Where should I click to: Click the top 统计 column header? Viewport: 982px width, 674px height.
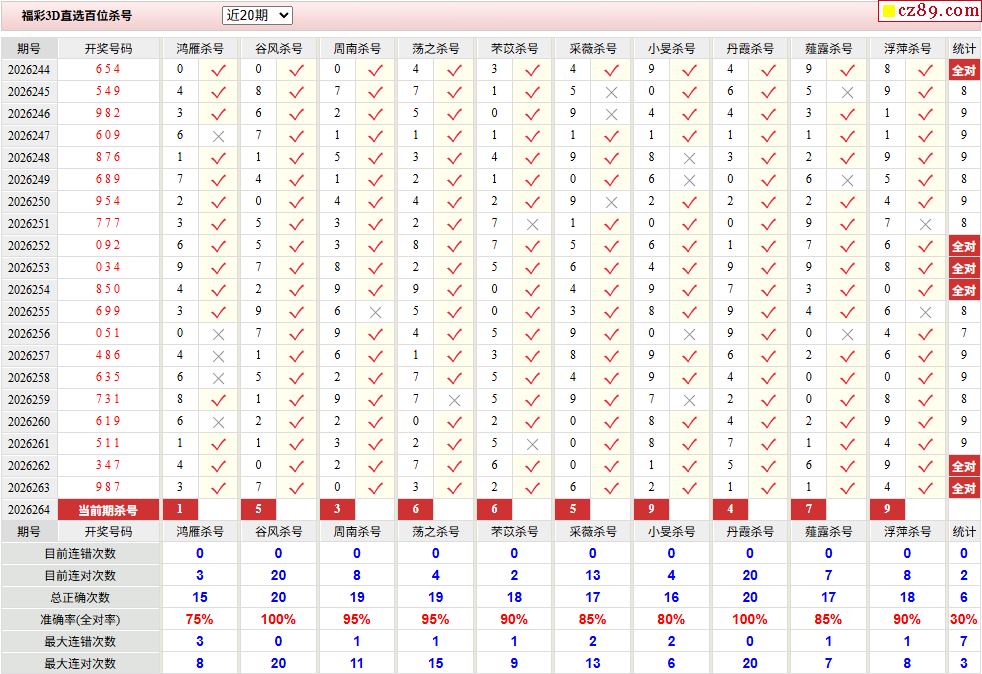964,48
